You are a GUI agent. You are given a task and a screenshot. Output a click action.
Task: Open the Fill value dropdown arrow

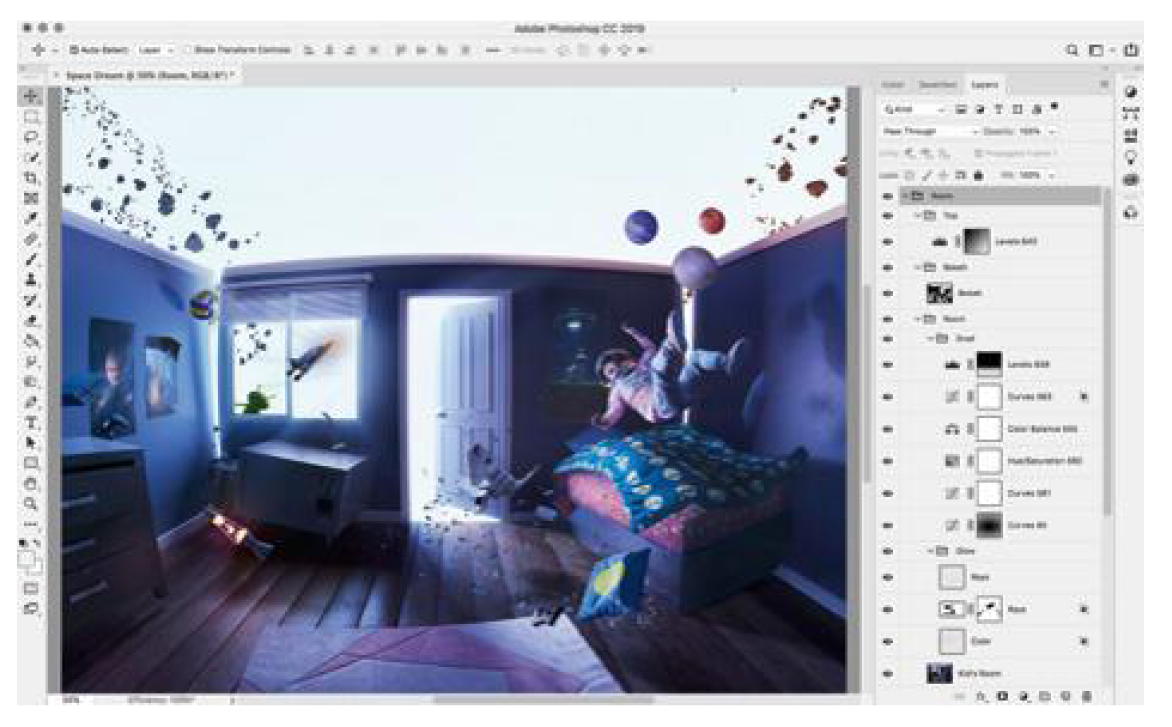click(x=1052, y=175)
